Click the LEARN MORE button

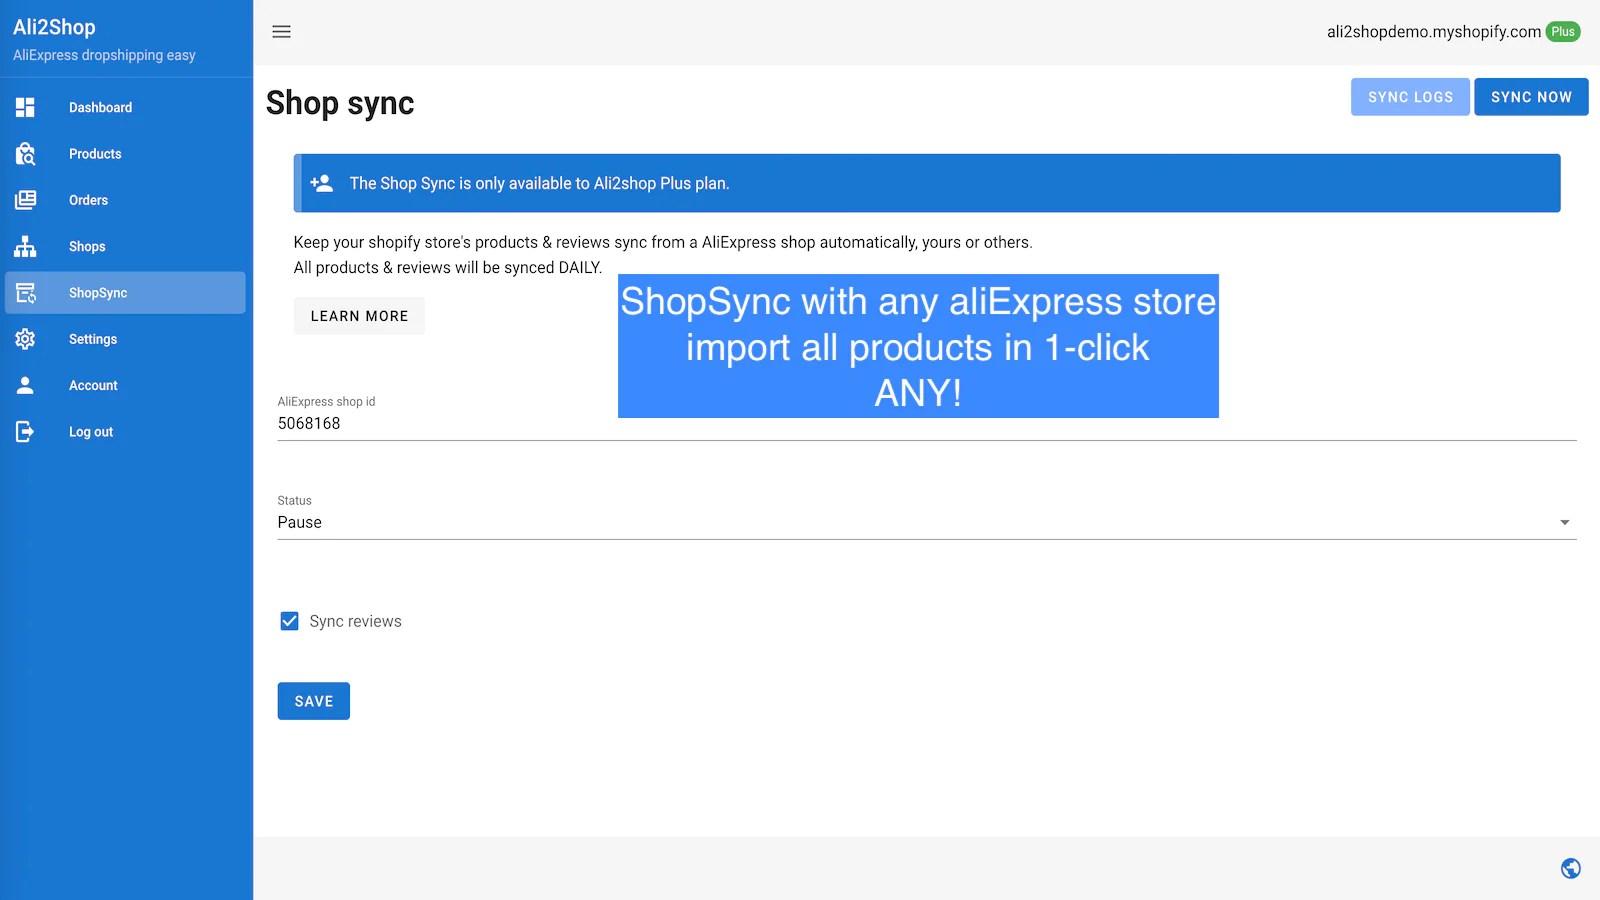359,316
